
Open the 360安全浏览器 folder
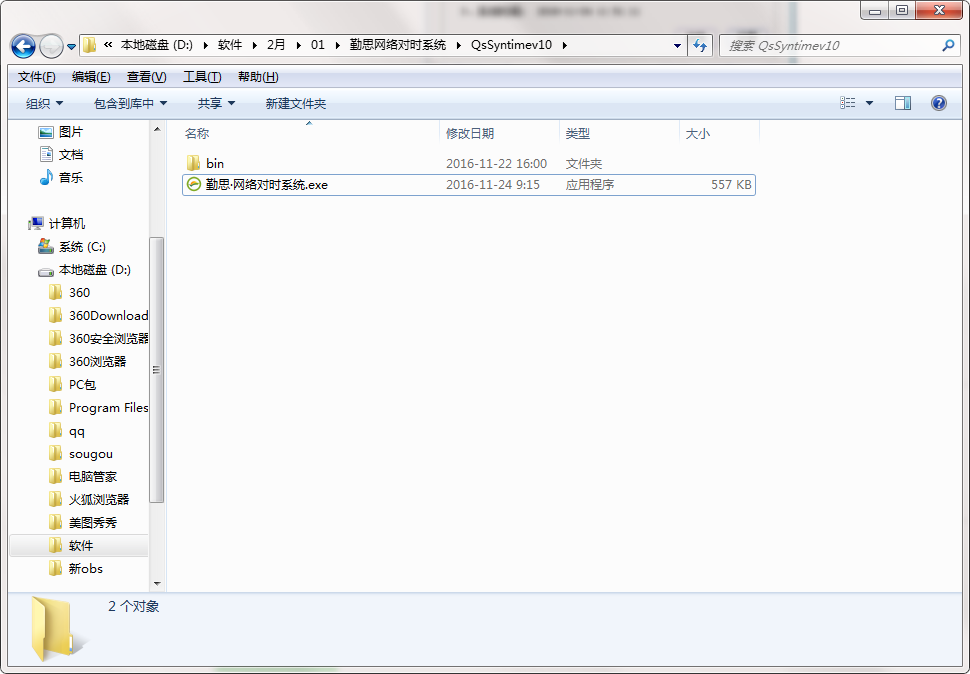click(x=98, y=338)
